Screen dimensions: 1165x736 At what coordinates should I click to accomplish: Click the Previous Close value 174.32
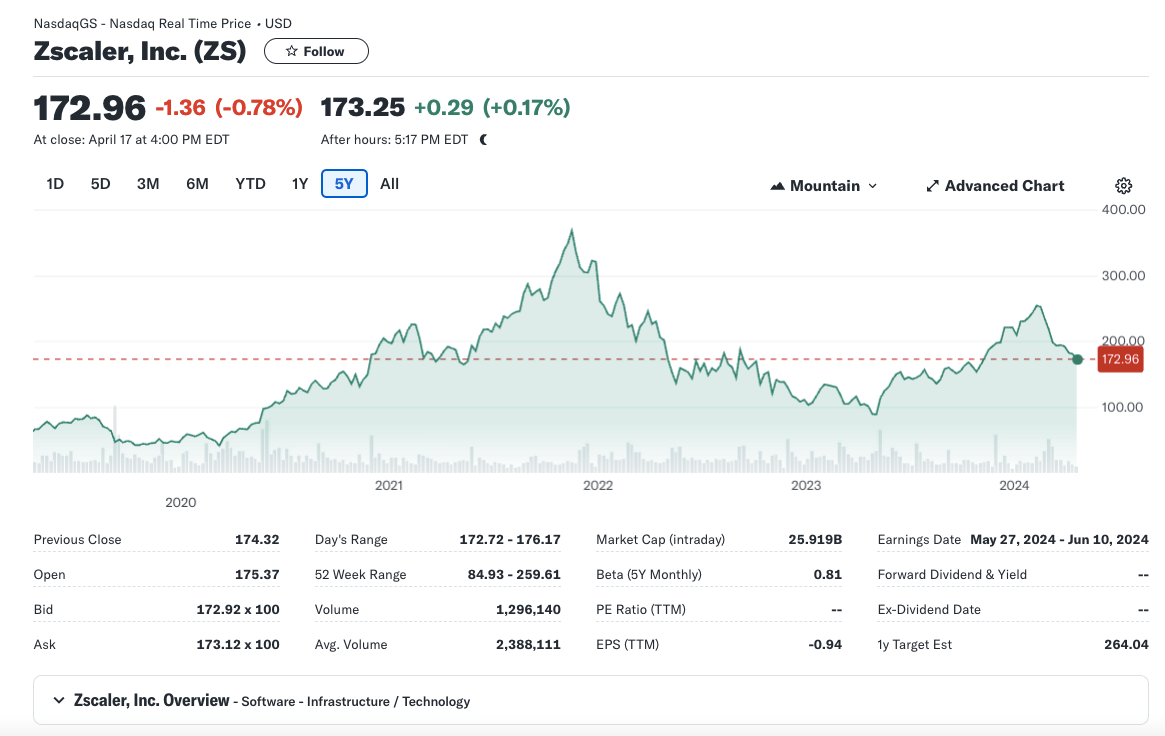pyautogui.click(x=257, y=539)
